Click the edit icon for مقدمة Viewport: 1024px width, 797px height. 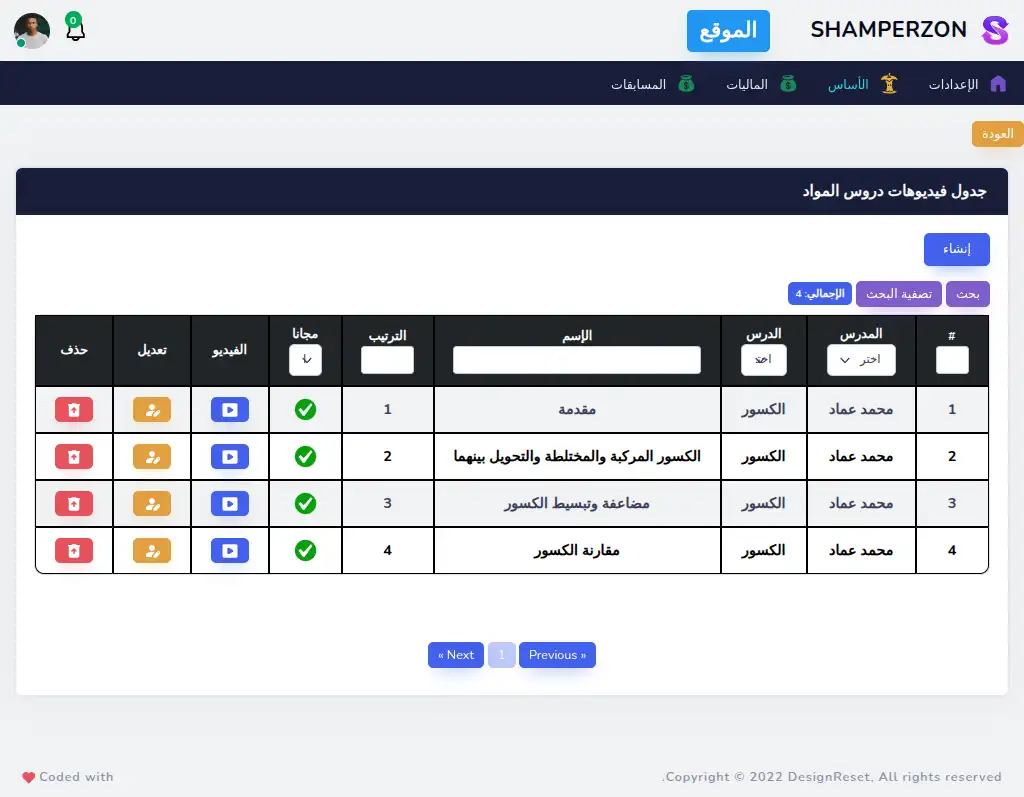152,409
